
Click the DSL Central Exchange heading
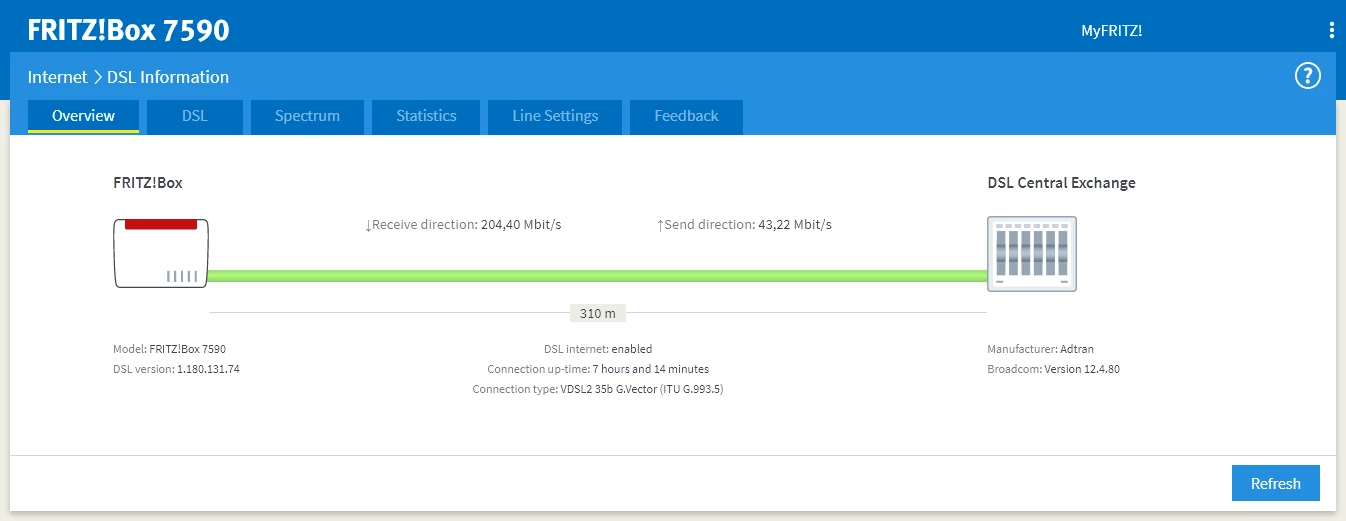coord(1061,183)
